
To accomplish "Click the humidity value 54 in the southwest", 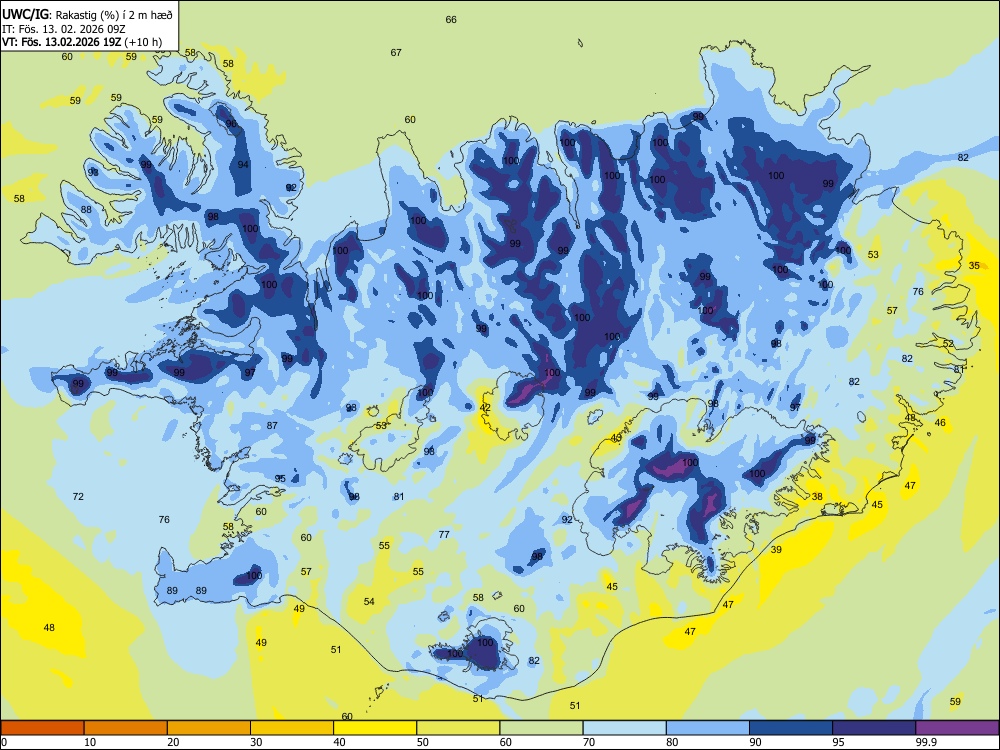I will click(369, 601).
